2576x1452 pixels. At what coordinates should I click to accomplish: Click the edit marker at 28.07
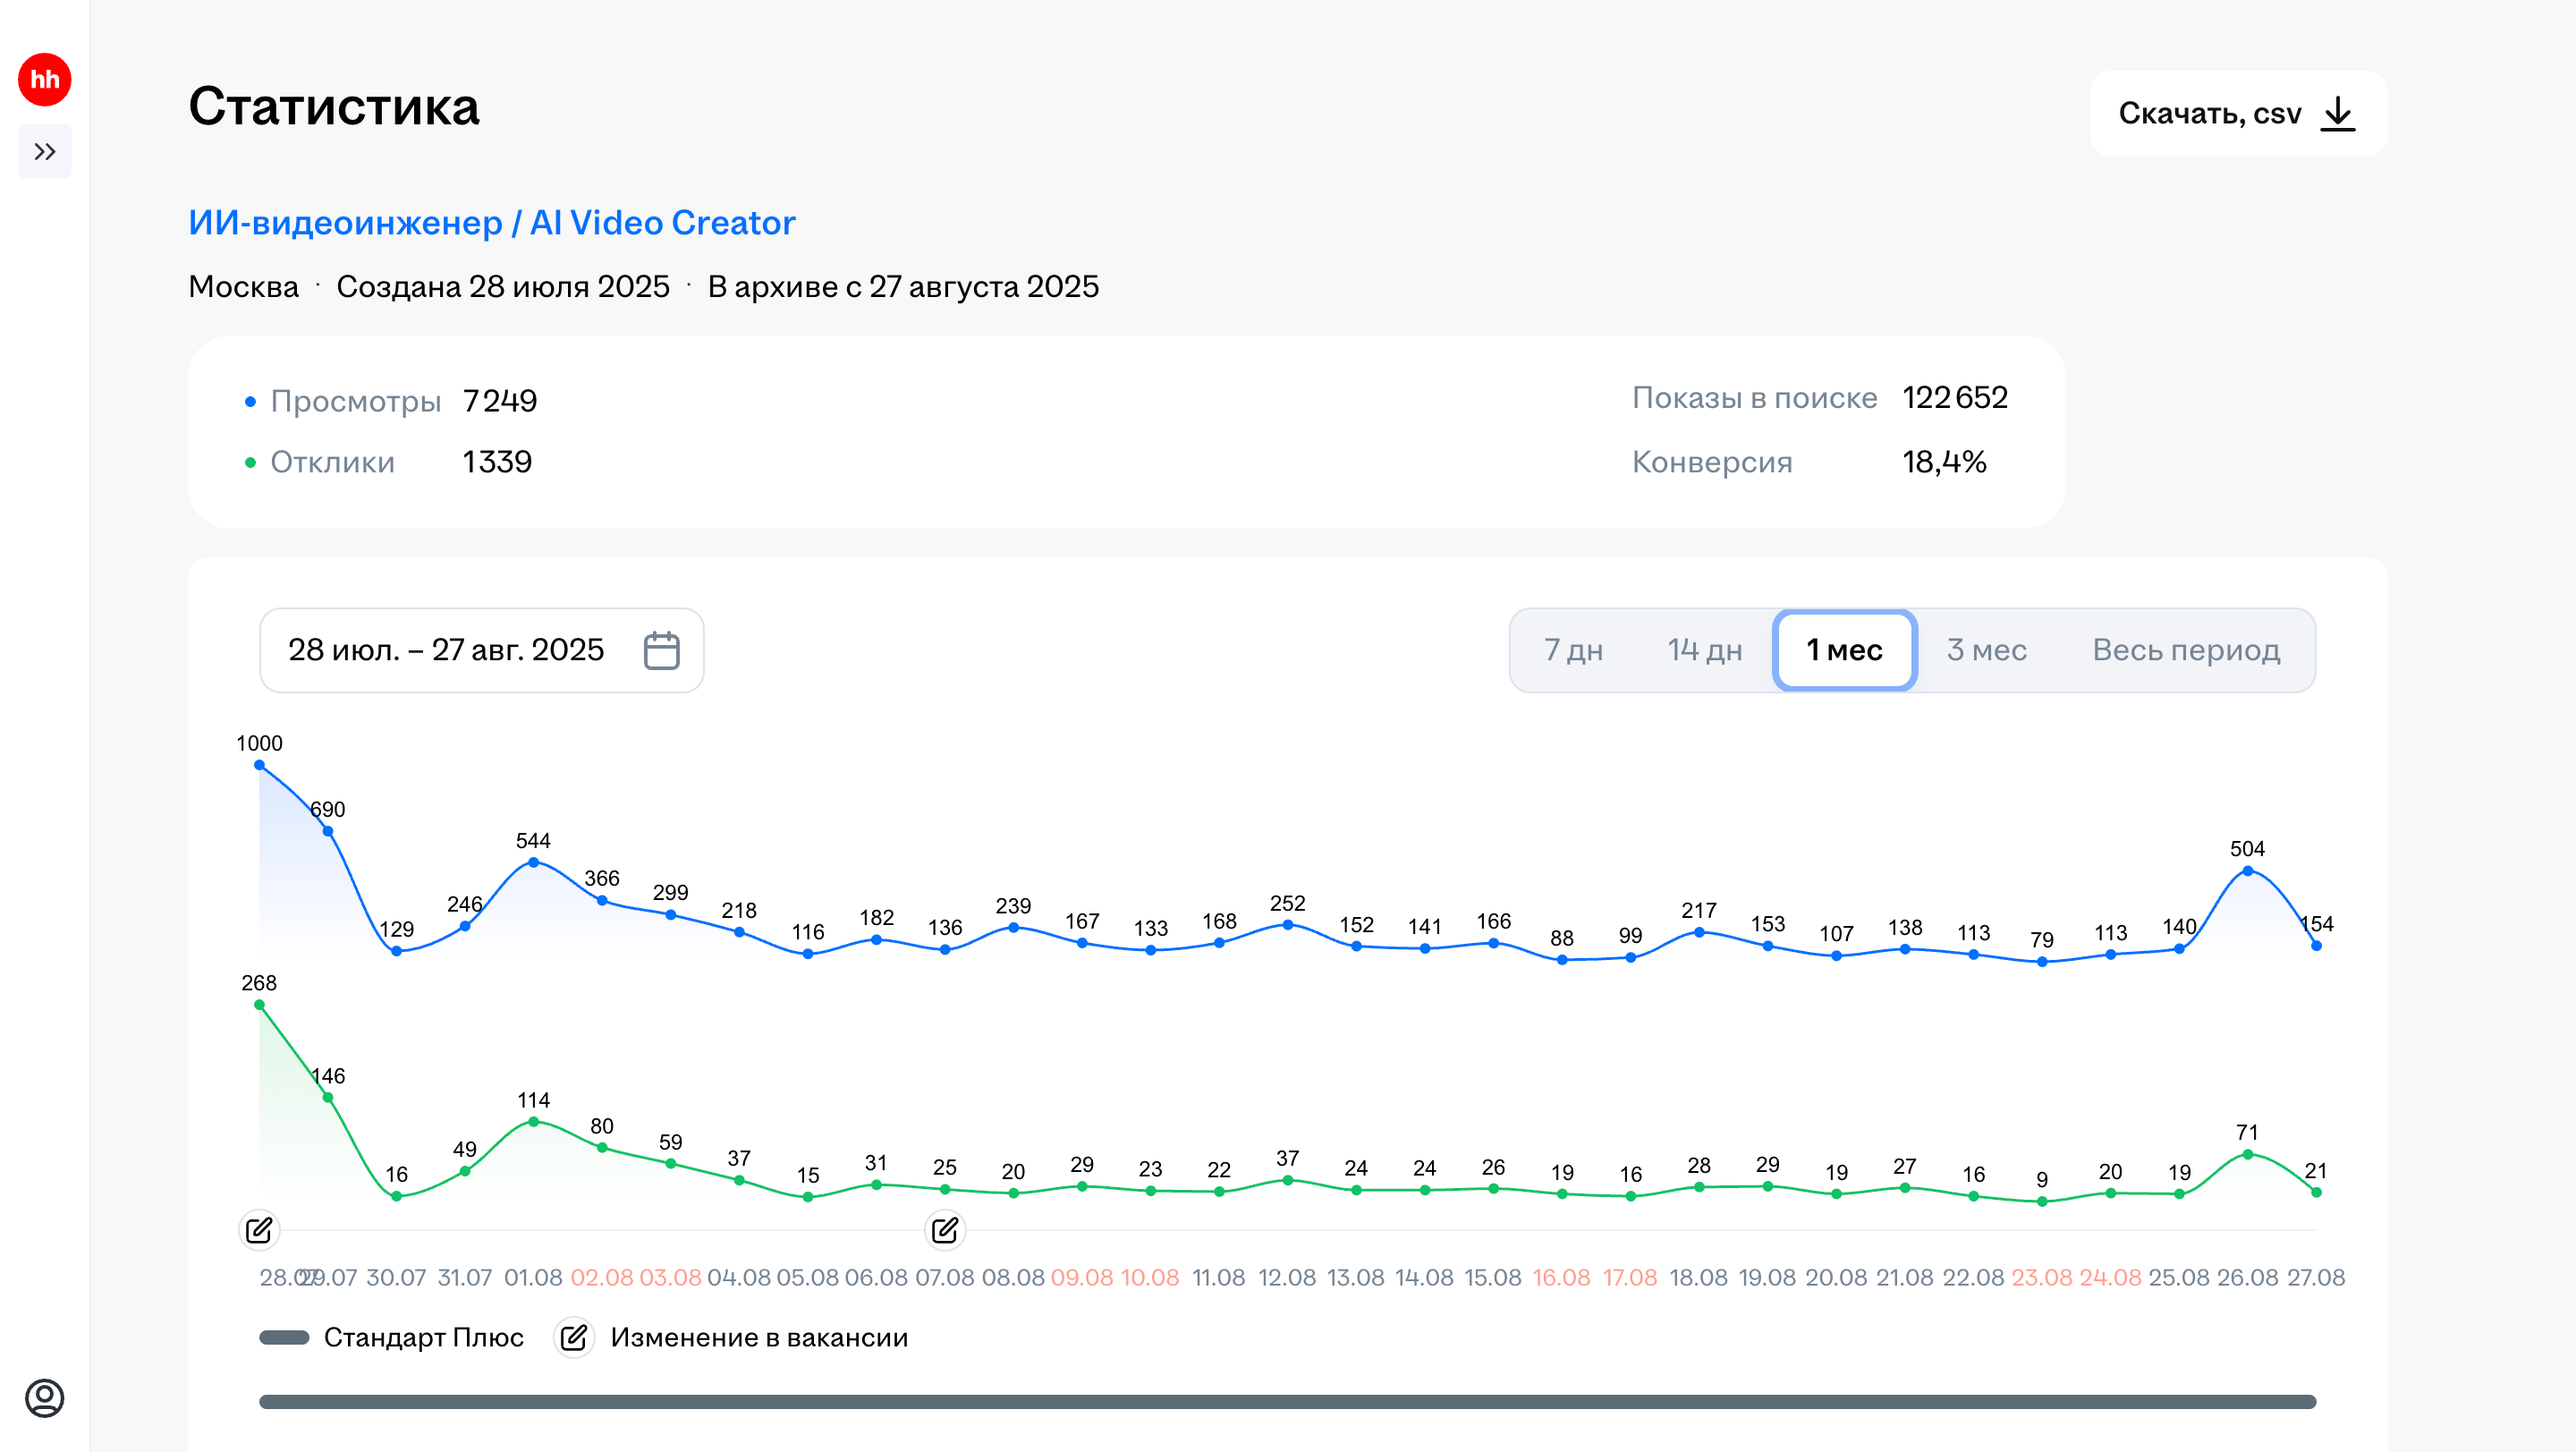259,1230
